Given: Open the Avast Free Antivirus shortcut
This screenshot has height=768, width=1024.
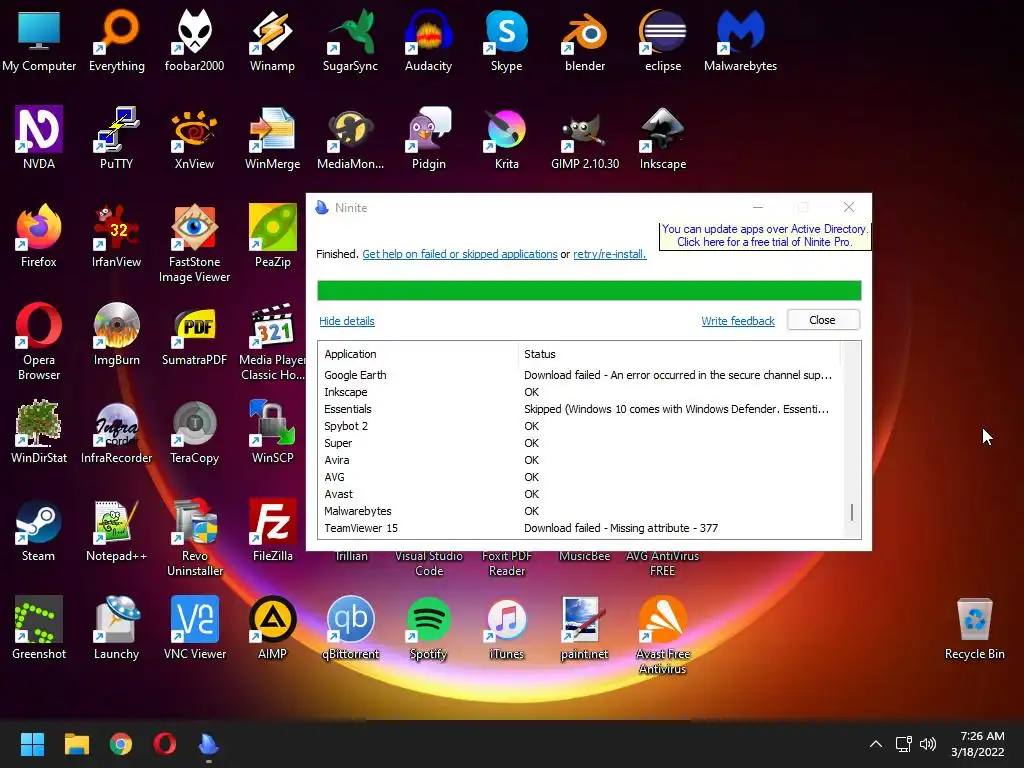Looking at the screenshot, I should [663, 636].
